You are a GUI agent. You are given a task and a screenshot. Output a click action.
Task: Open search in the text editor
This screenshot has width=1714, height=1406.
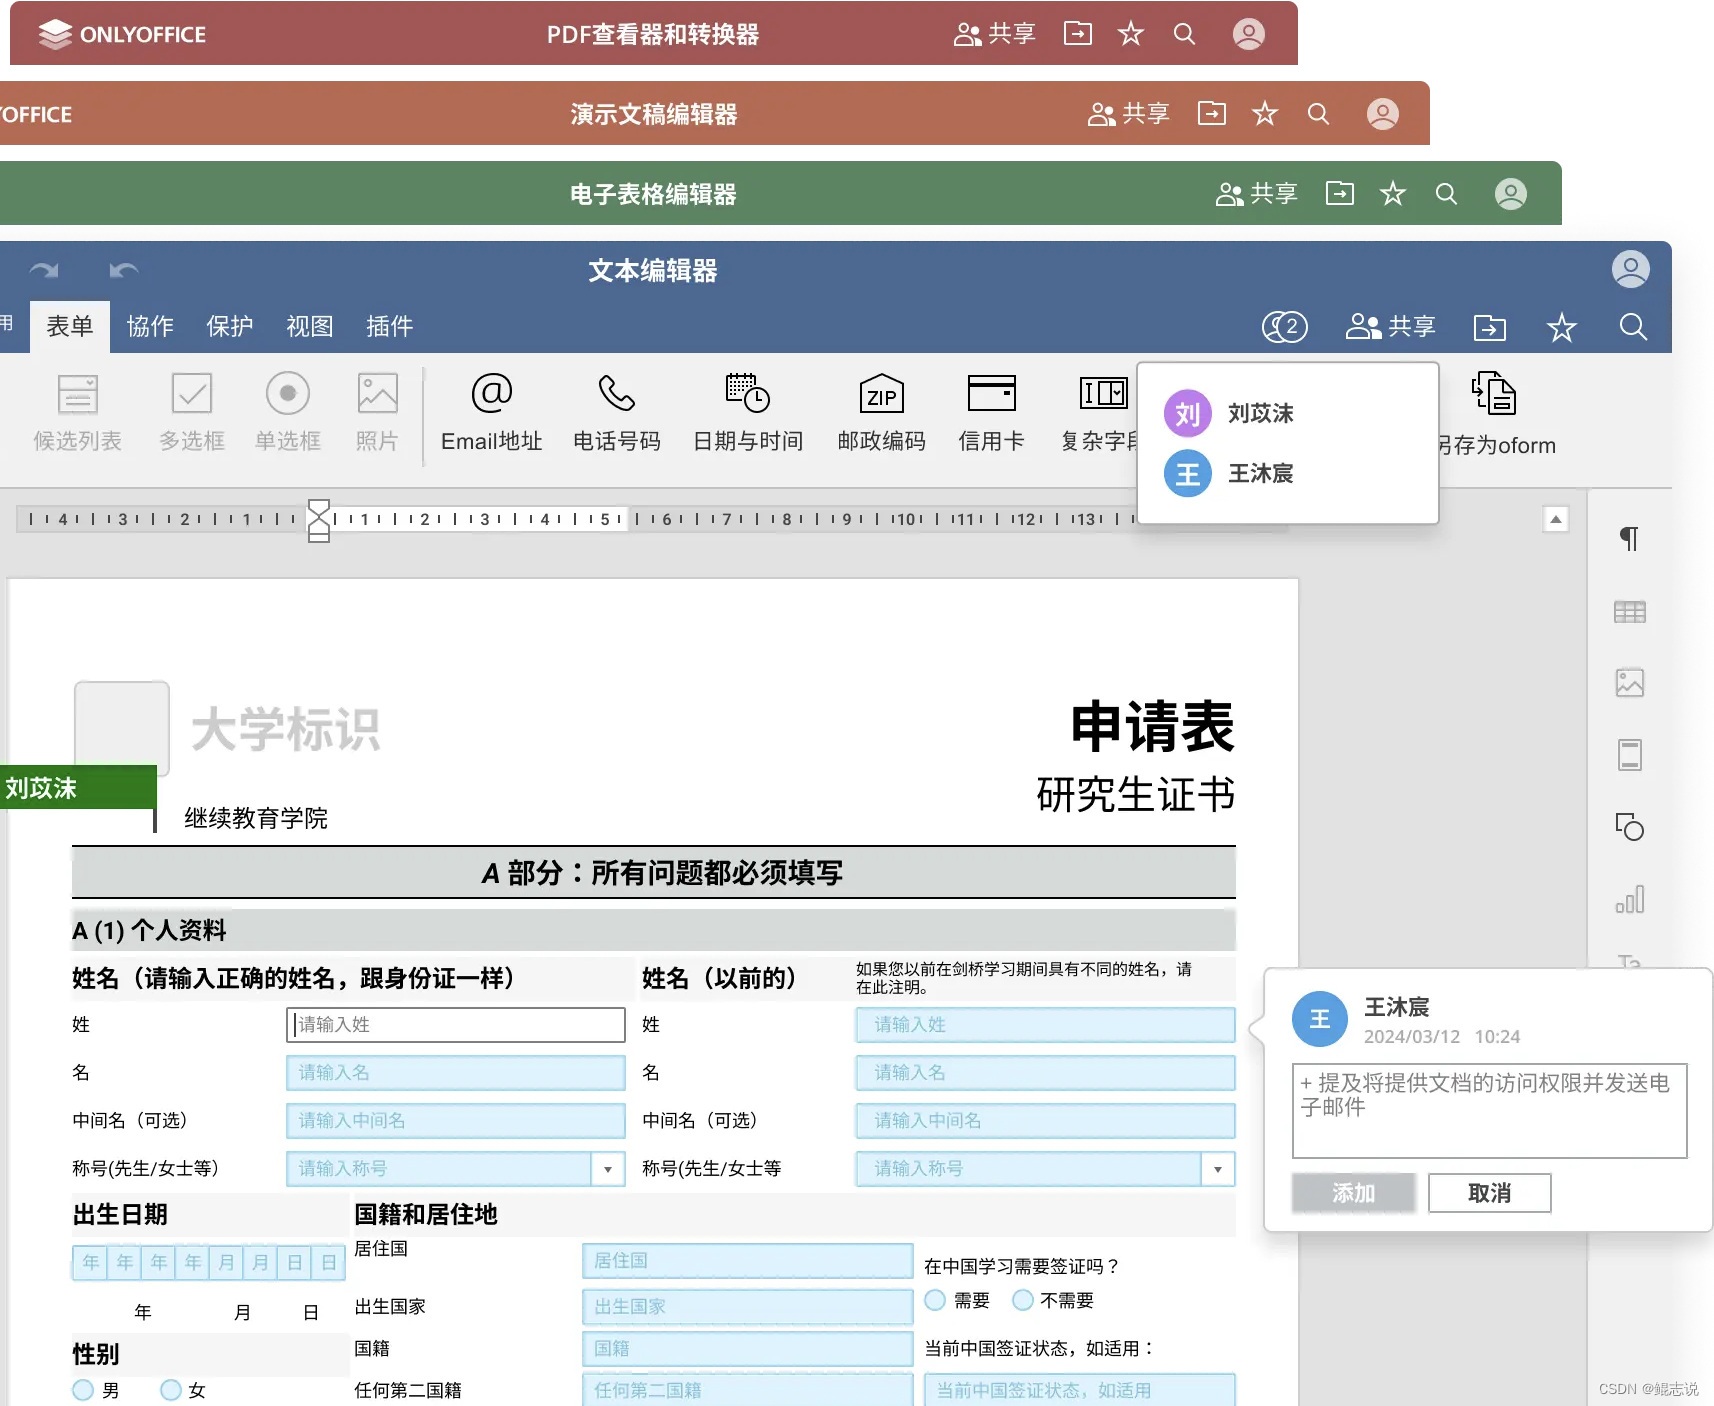[x=1633, y=326]
